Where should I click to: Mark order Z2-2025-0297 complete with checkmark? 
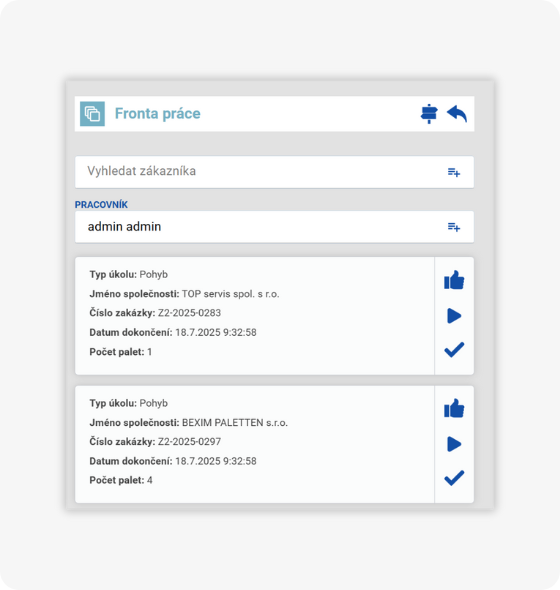(x=454, y=478)
